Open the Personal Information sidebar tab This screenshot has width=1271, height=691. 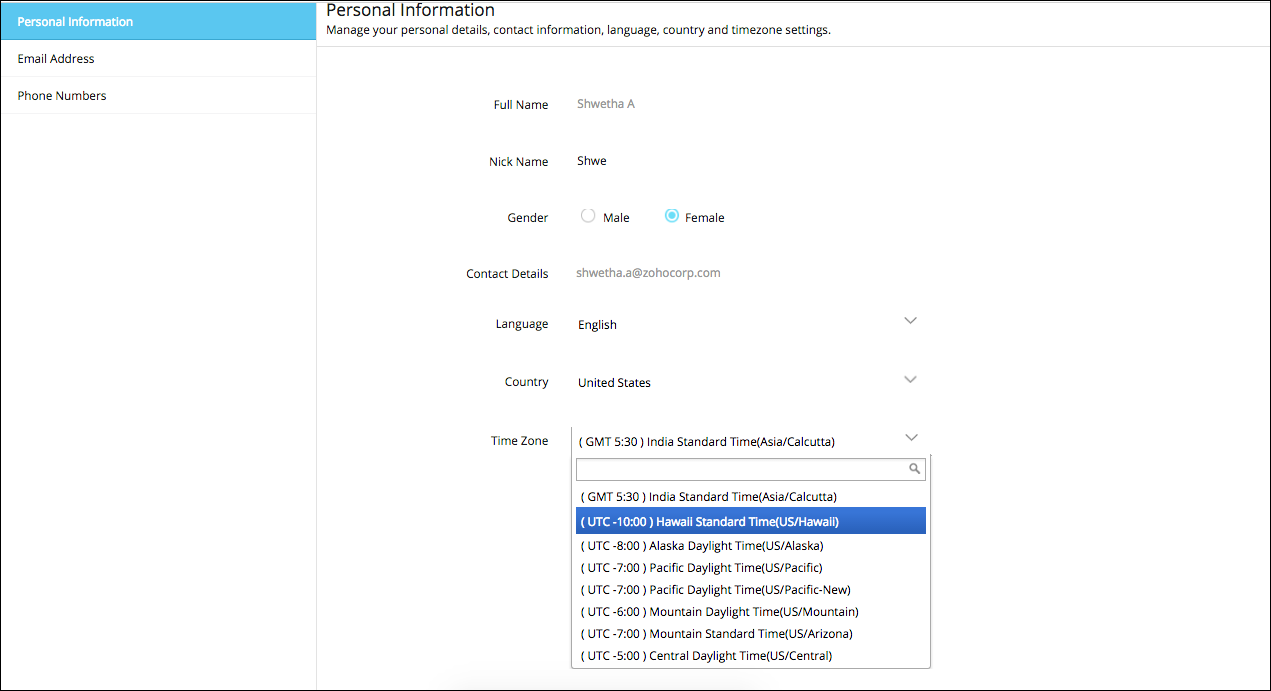click(x=158, y=21)
